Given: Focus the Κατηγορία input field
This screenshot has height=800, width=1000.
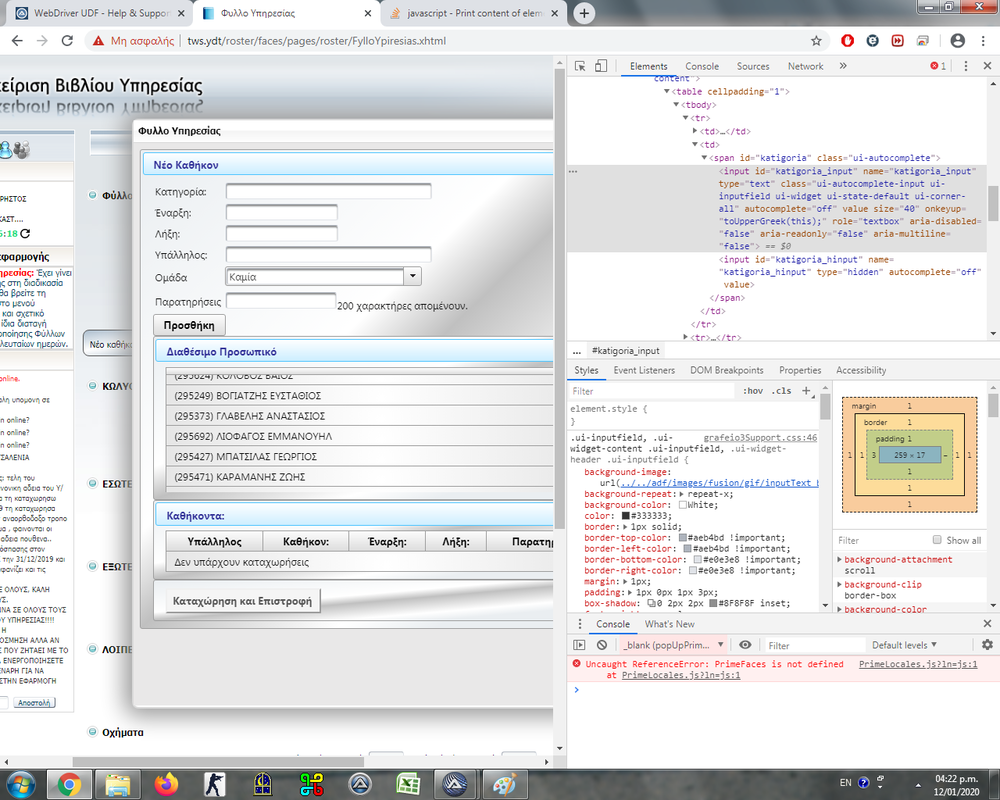Looking at the screenshot, I should (328, 191).
